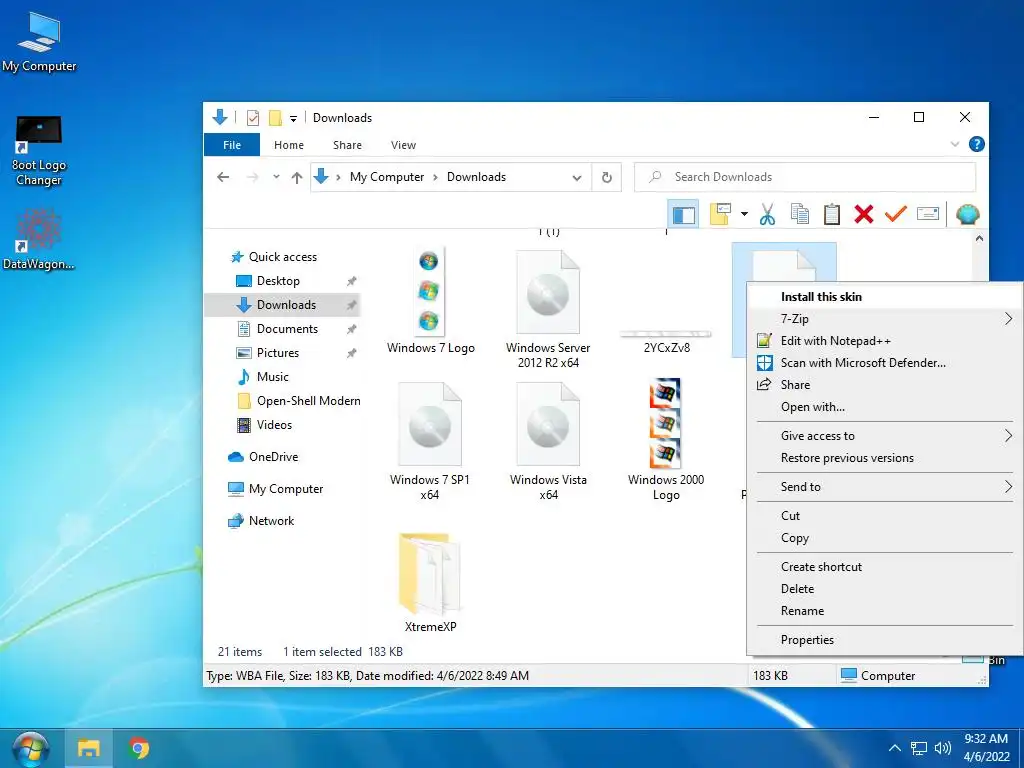Click New folder icon in title bar
The image size is (1024, 768).
coord(275,118)
